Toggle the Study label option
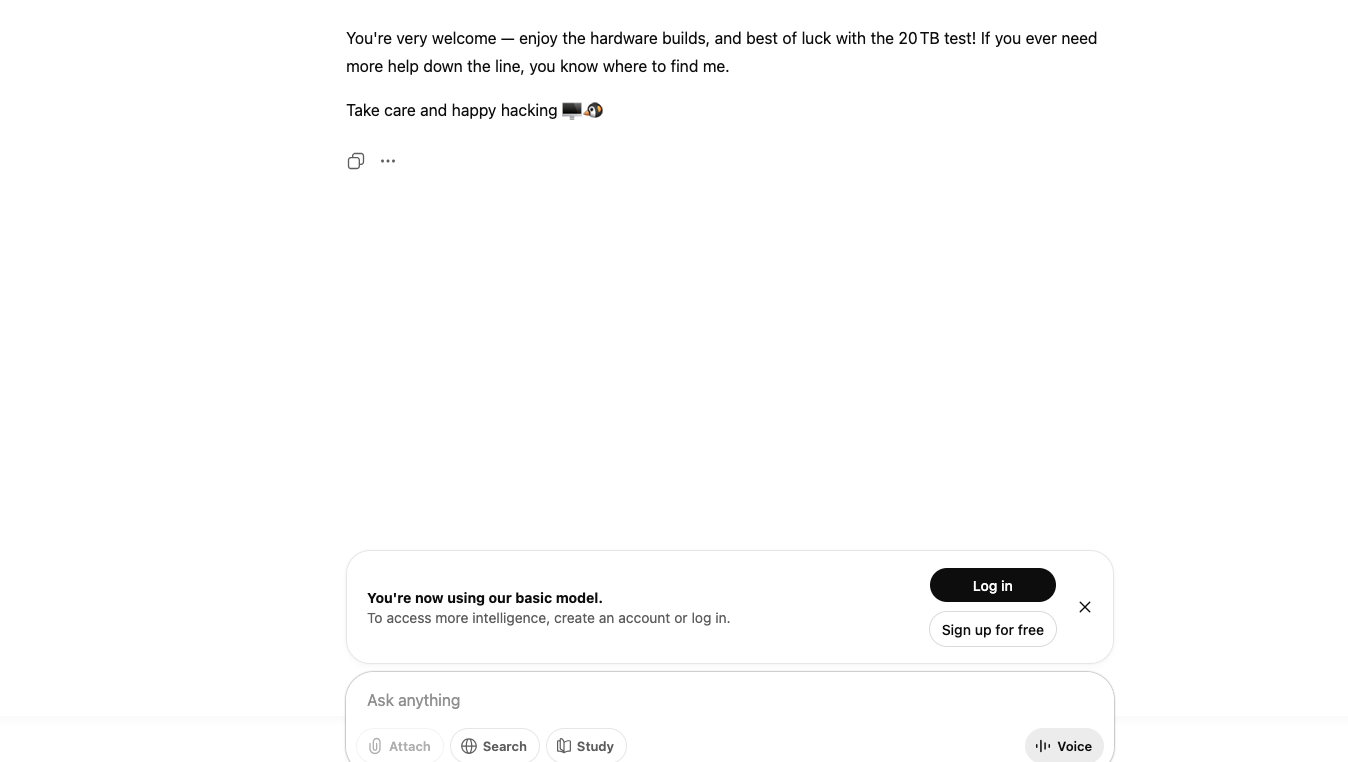The image size is (1348, 762). (x=595, y=746)
